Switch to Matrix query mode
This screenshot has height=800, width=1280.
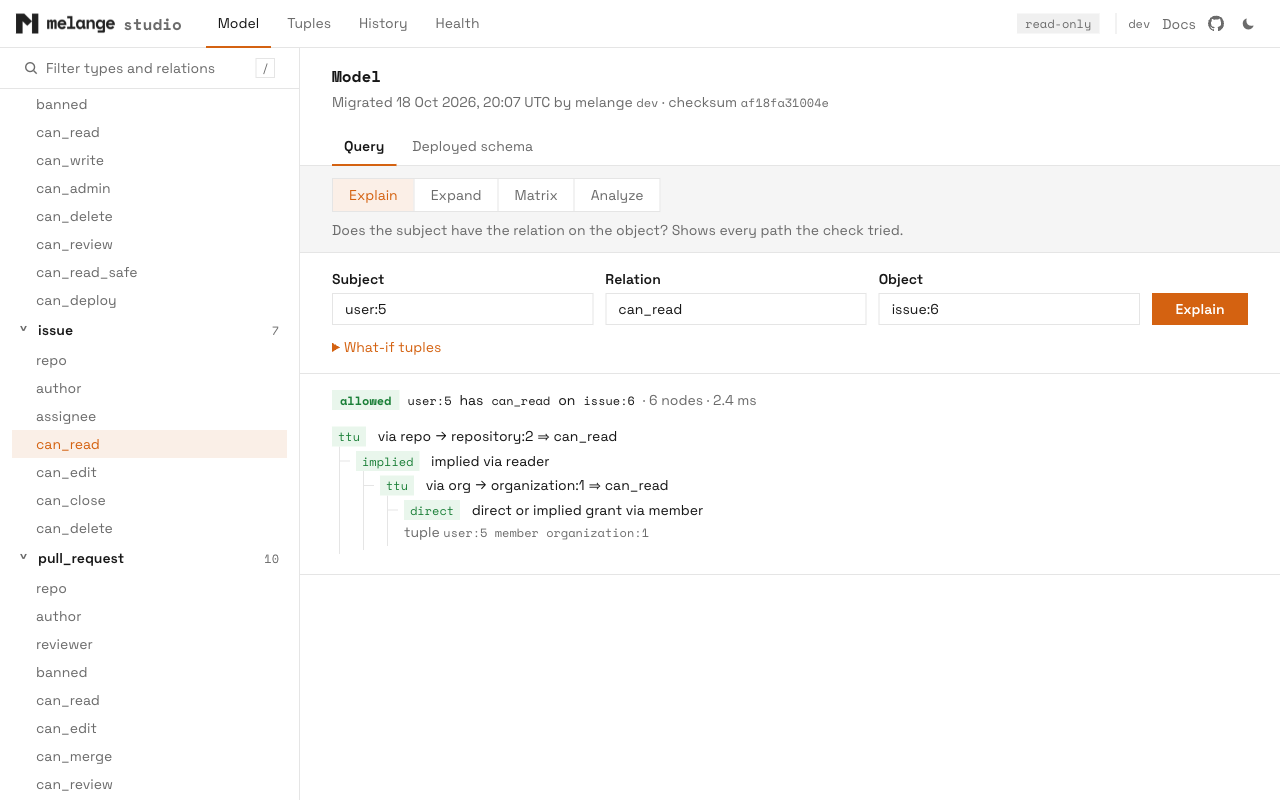[x=536, y=195]
